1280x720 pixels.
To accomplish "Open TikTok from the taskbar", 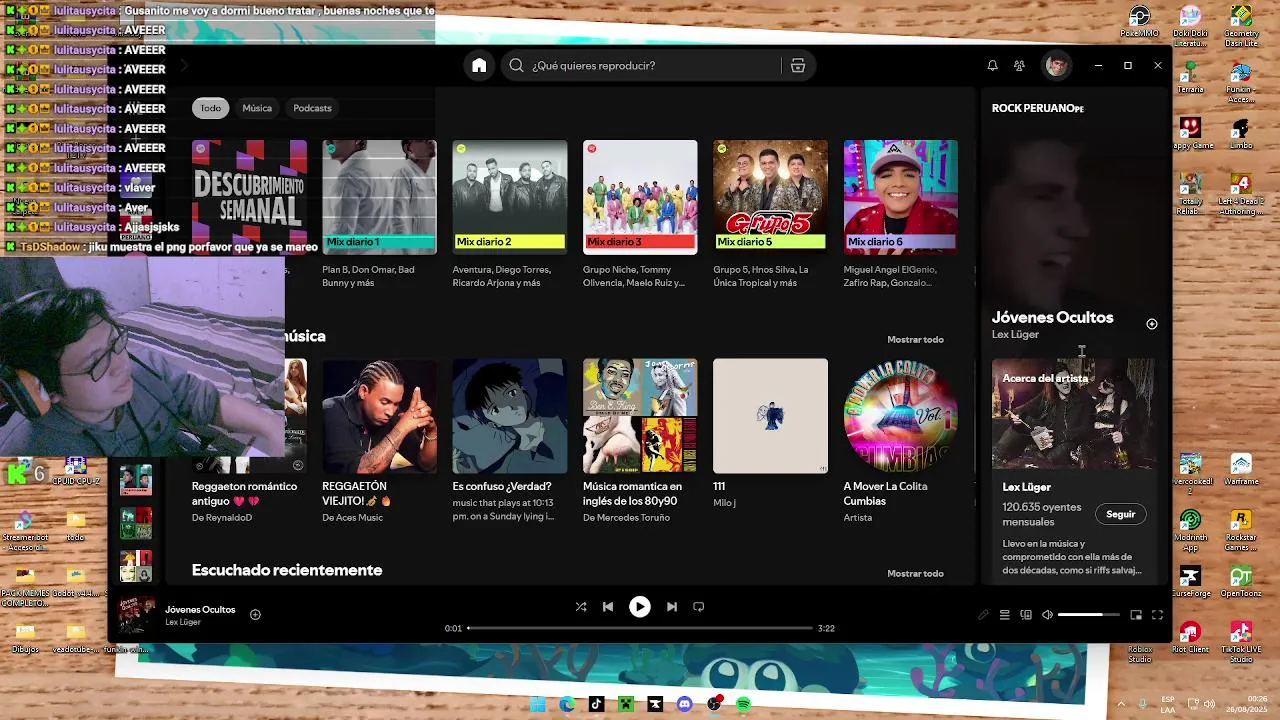I will (596, 704).
